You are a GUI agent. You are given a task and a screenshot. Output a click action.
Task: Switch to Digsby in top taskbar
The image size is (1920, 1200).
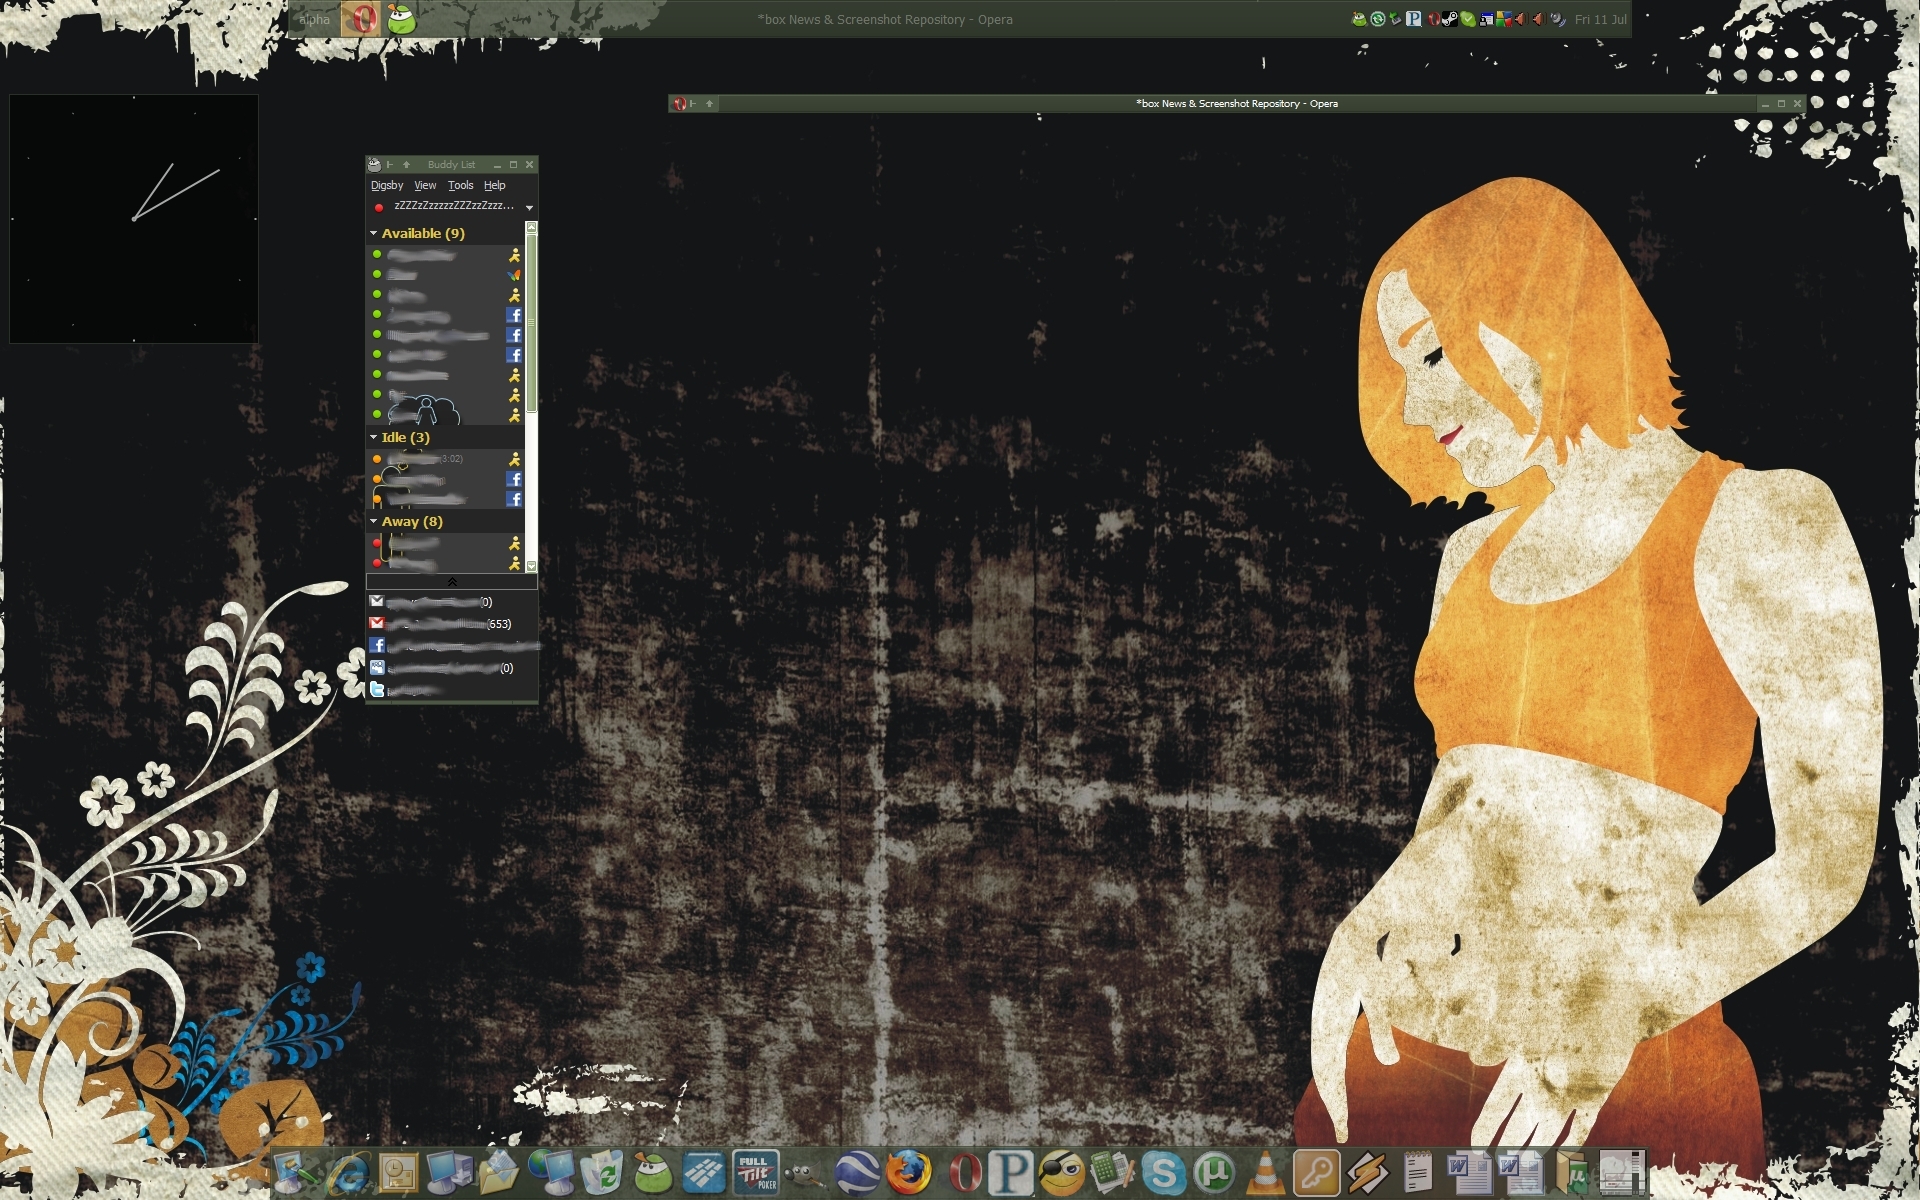401,19
